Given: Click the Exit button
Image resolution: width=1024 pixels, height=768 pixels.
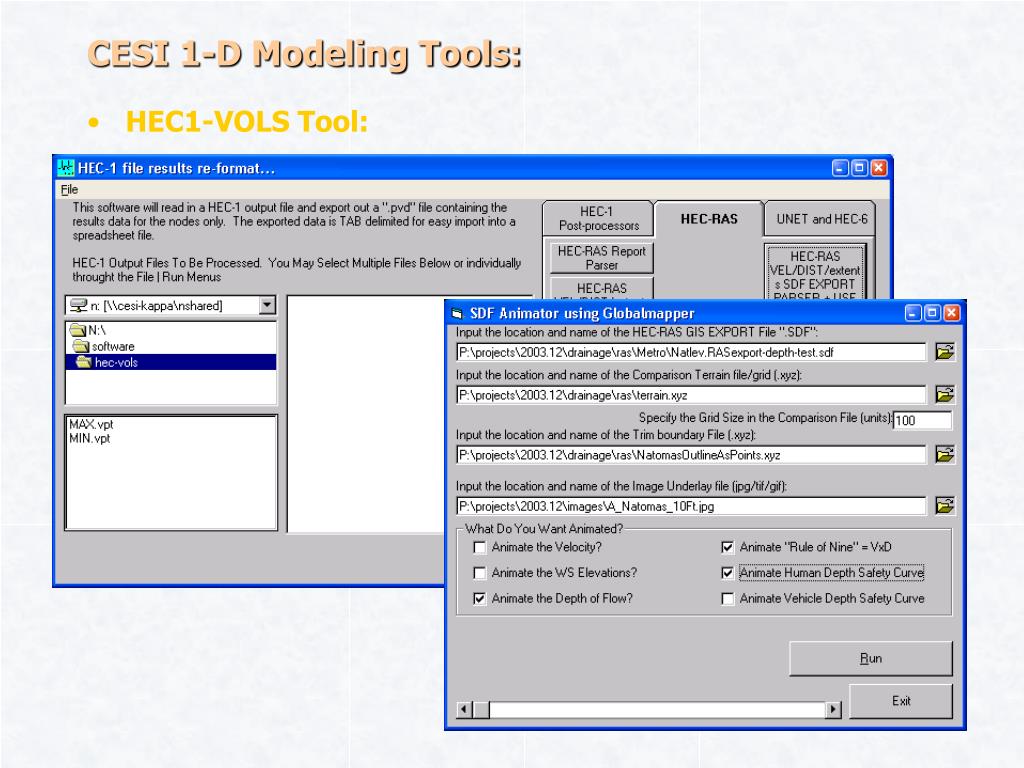Looking at the screenshot, I should 901,701.
